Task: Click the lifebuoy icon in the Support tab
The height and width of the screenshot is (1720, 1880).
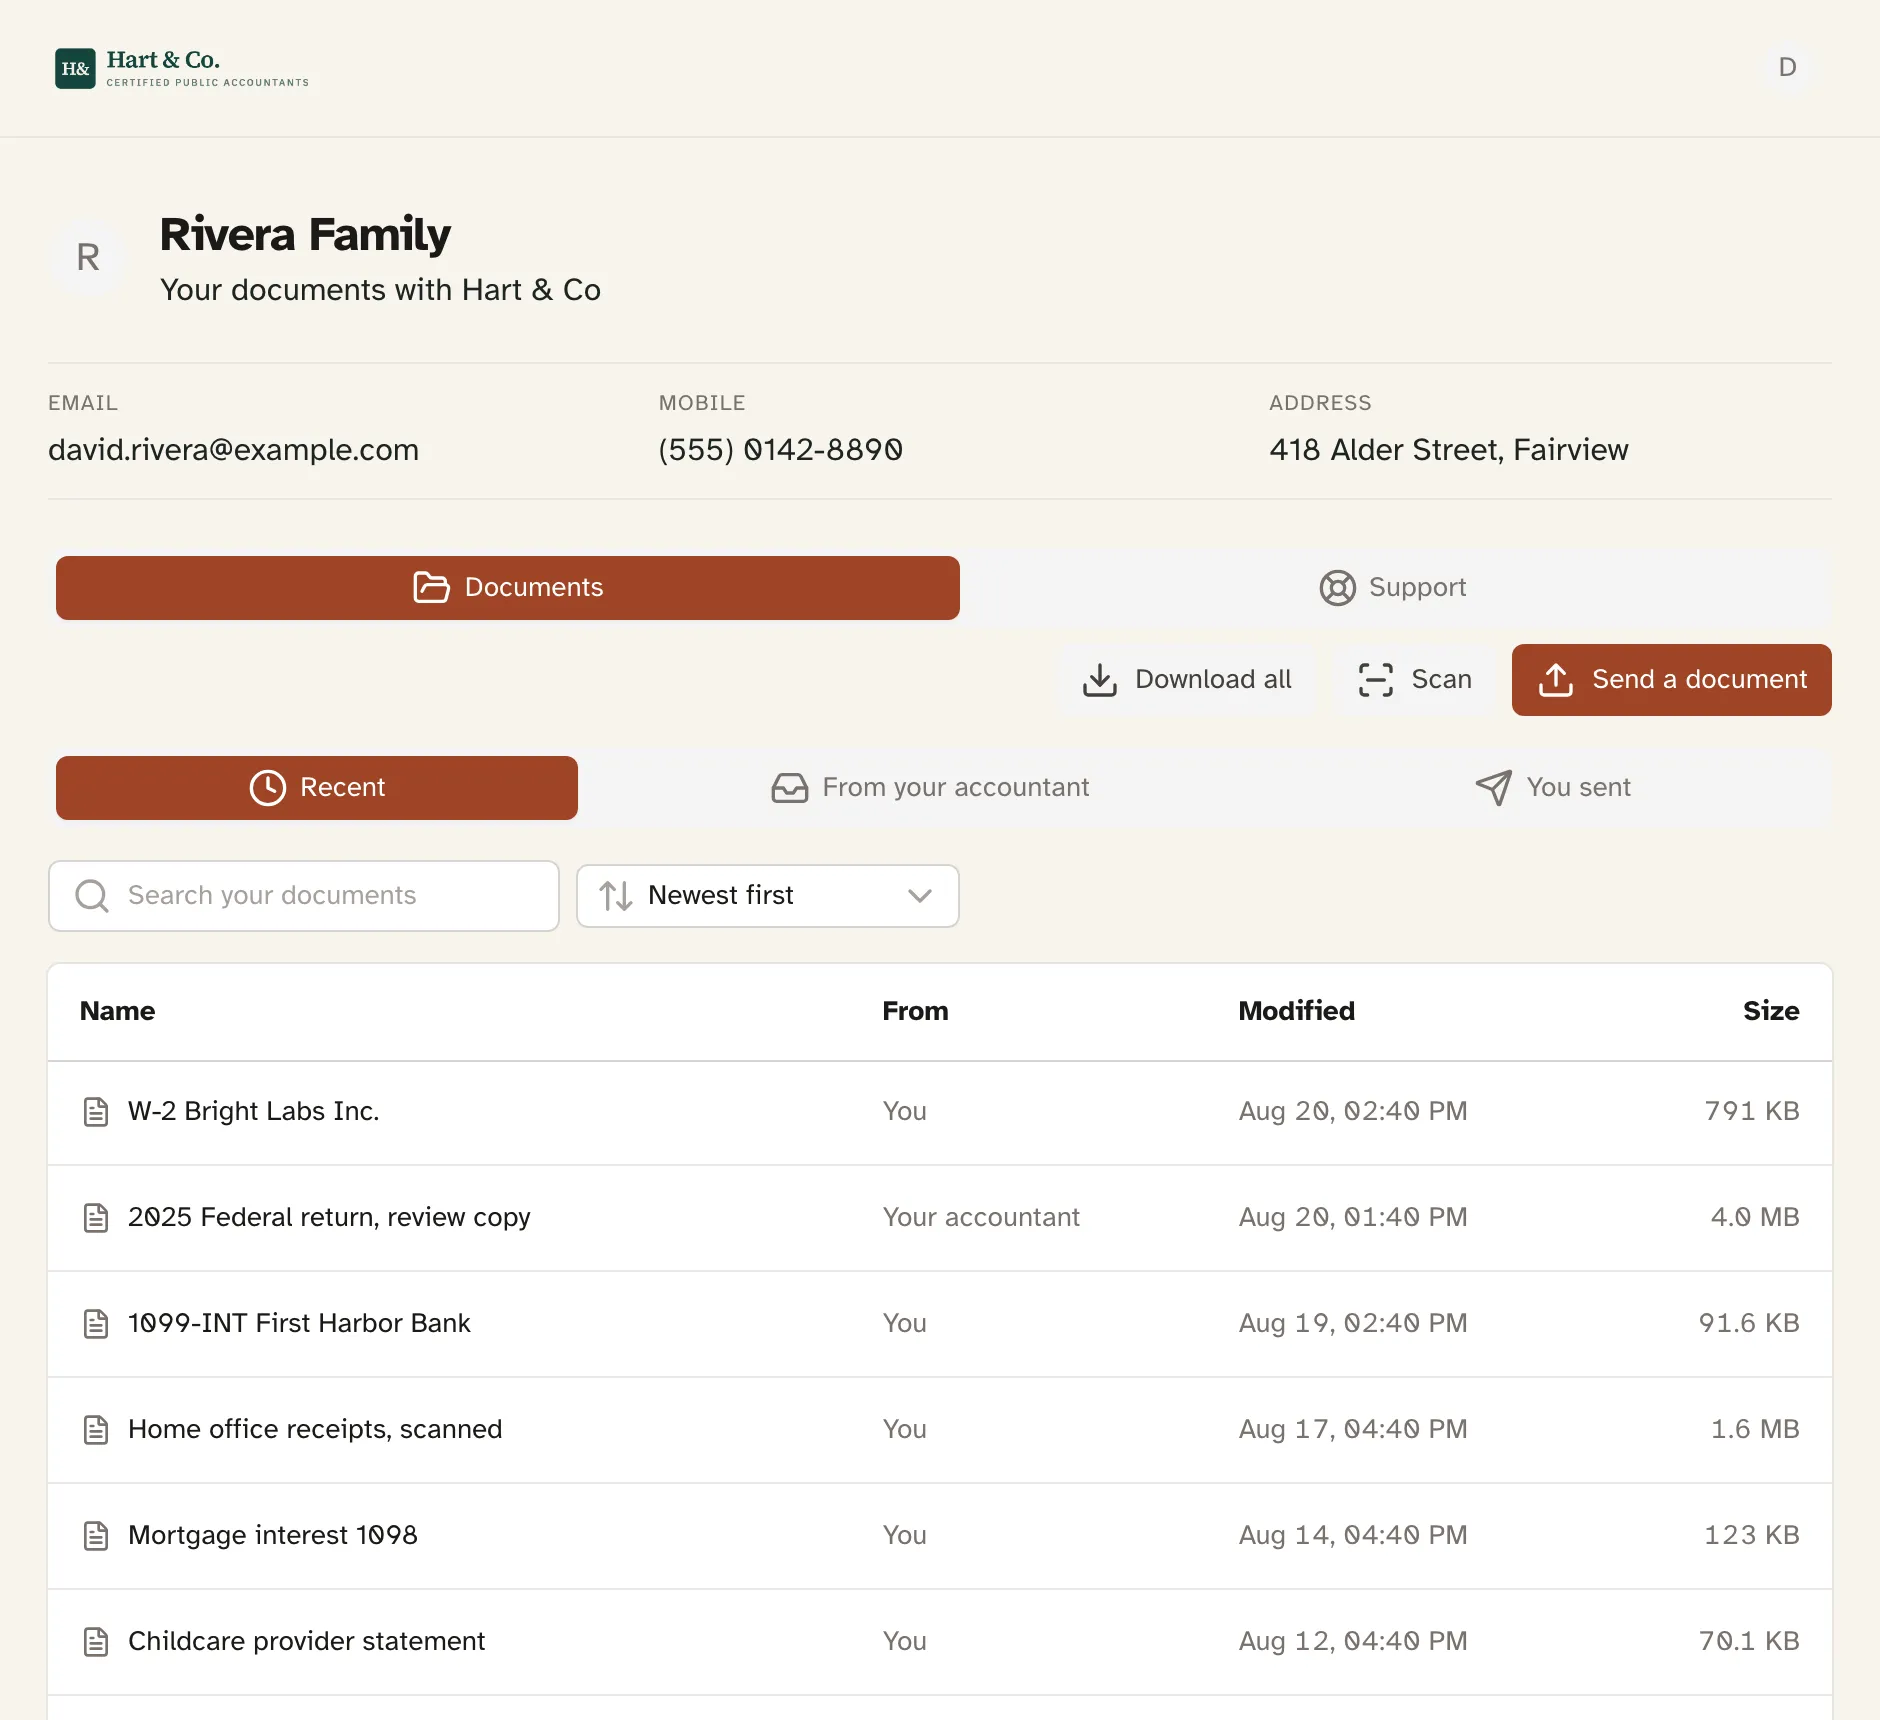Action: tap(1337, 587)
